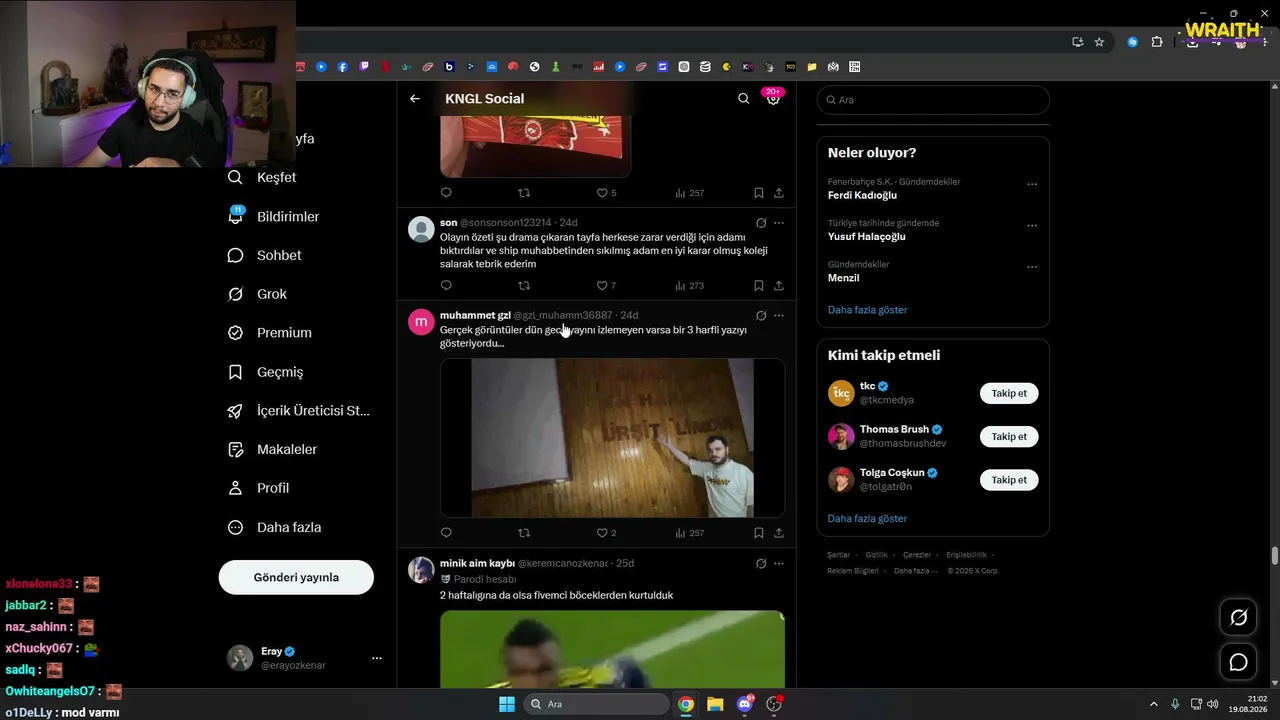Open Grok action on muhammet gzl's post
The image size is (1280, 720).
[761, 316]
